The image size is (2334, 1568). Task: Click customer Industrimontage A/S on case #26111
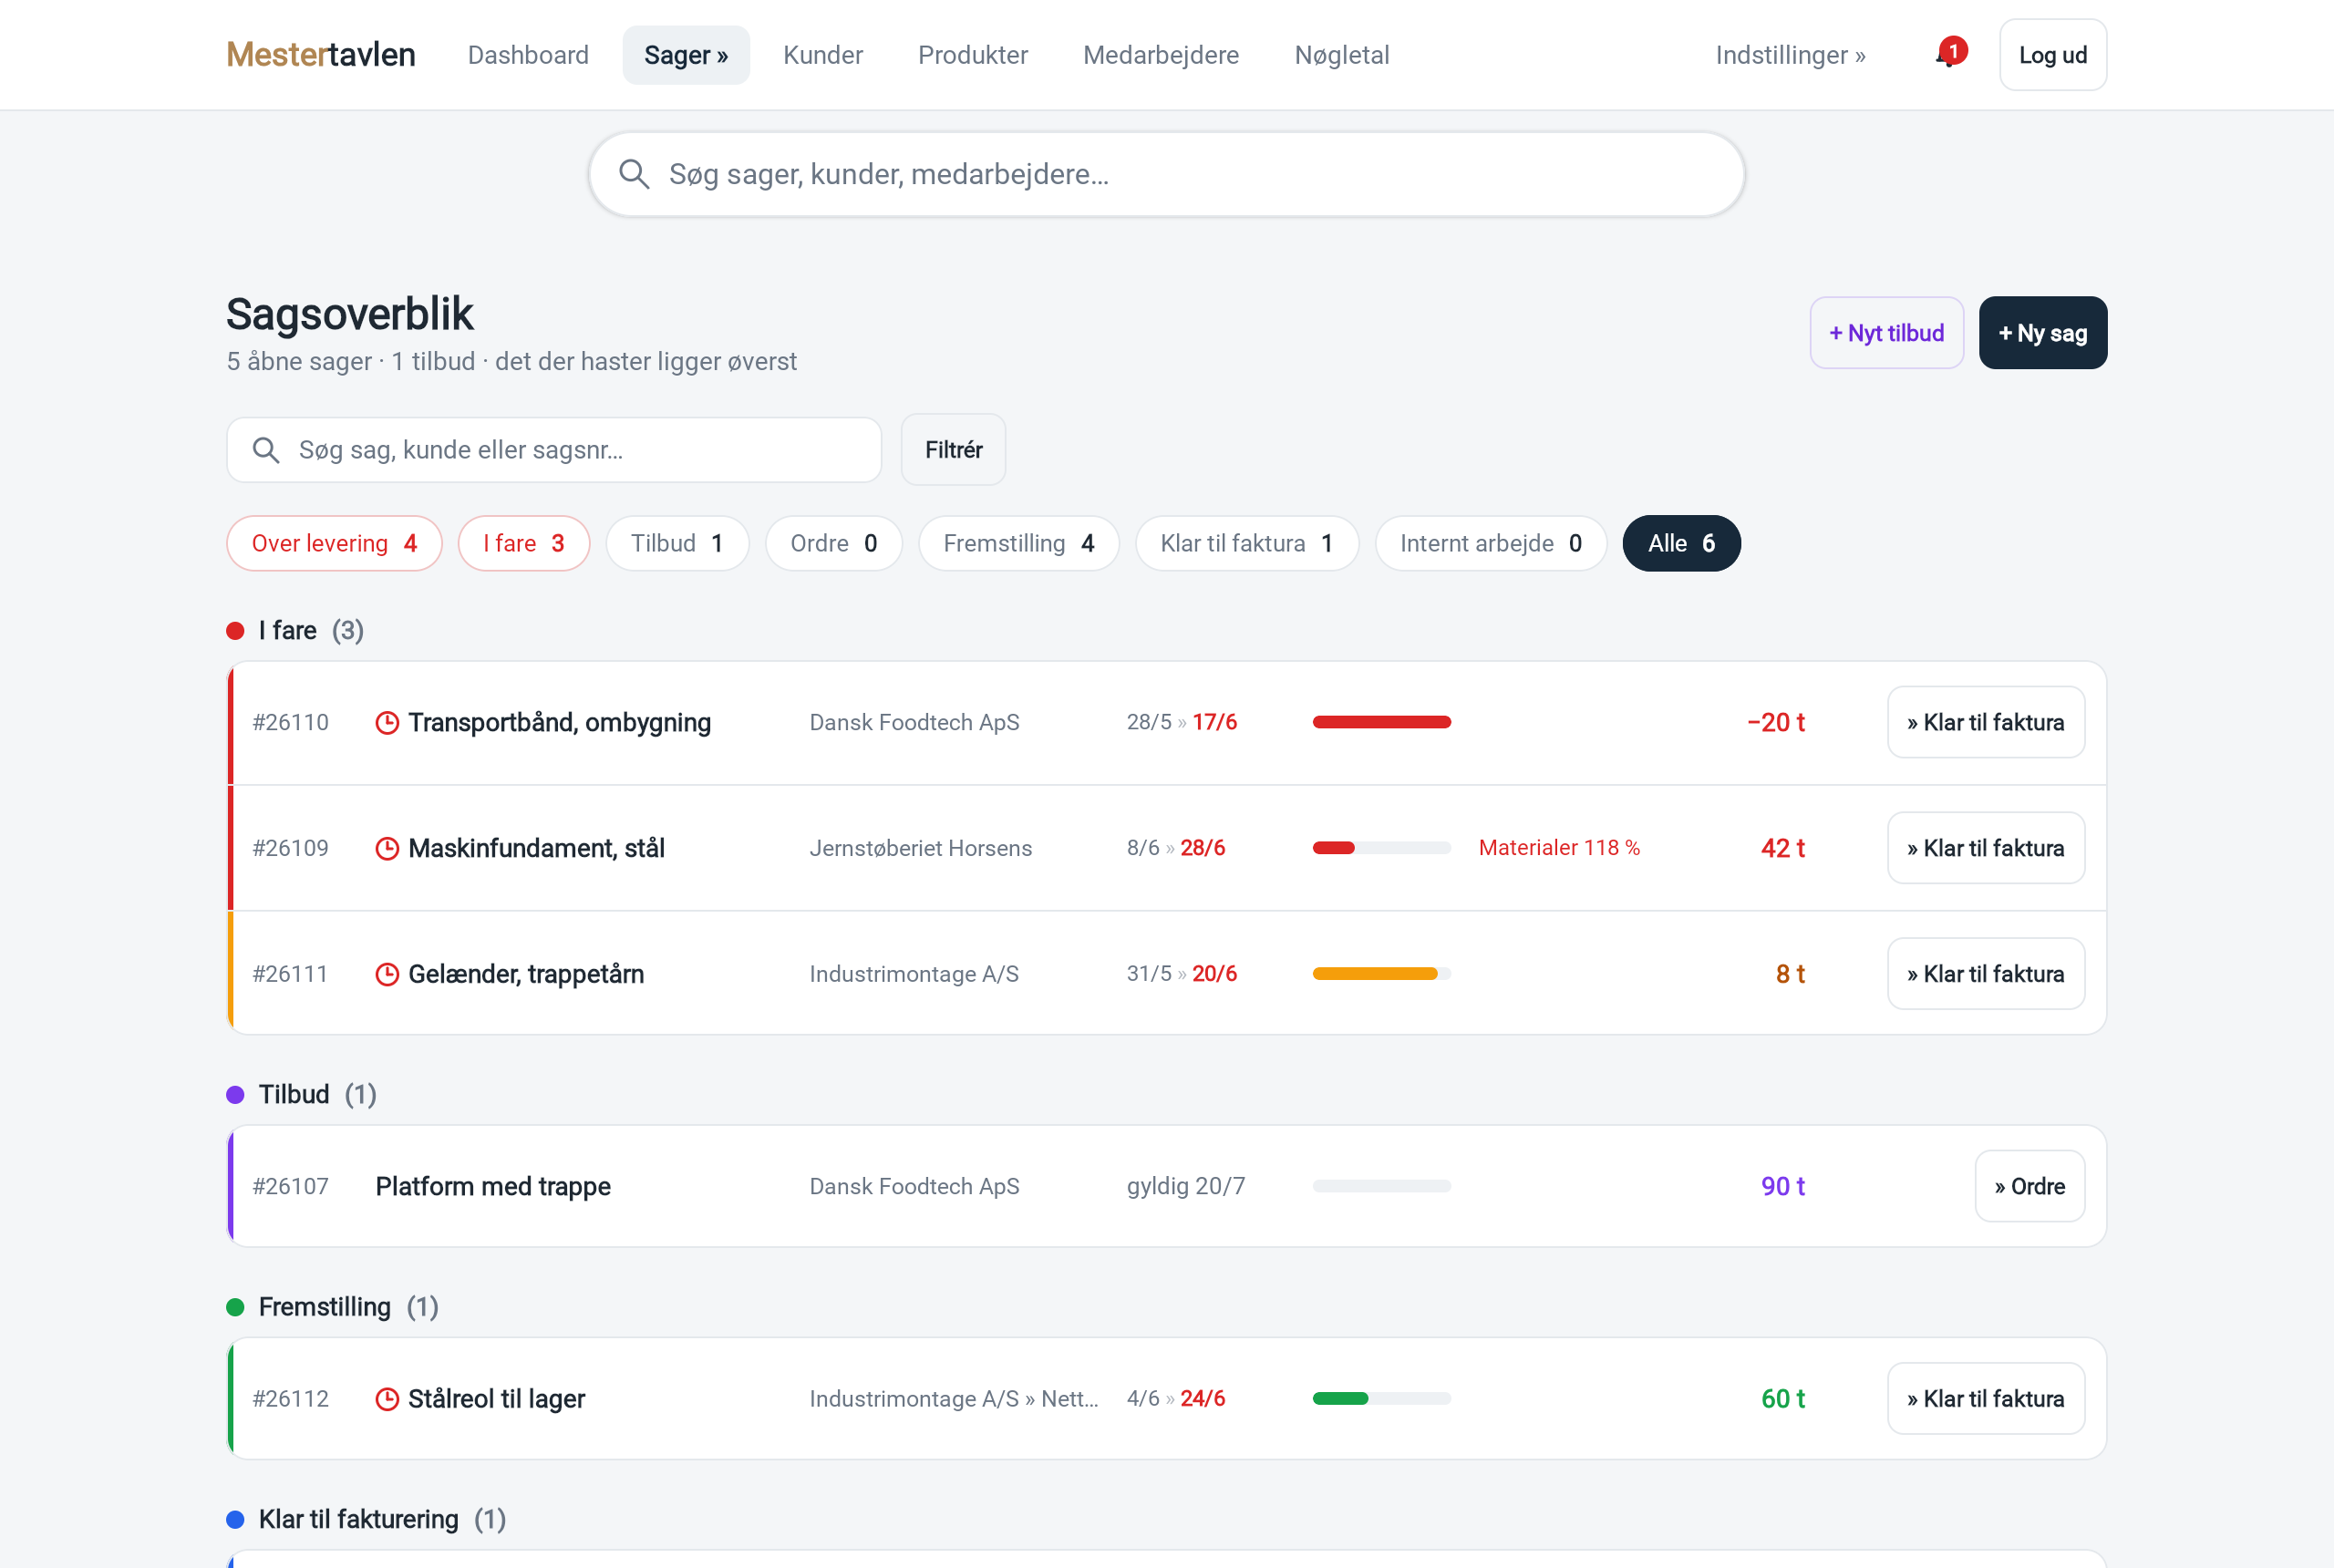[914, 974]
